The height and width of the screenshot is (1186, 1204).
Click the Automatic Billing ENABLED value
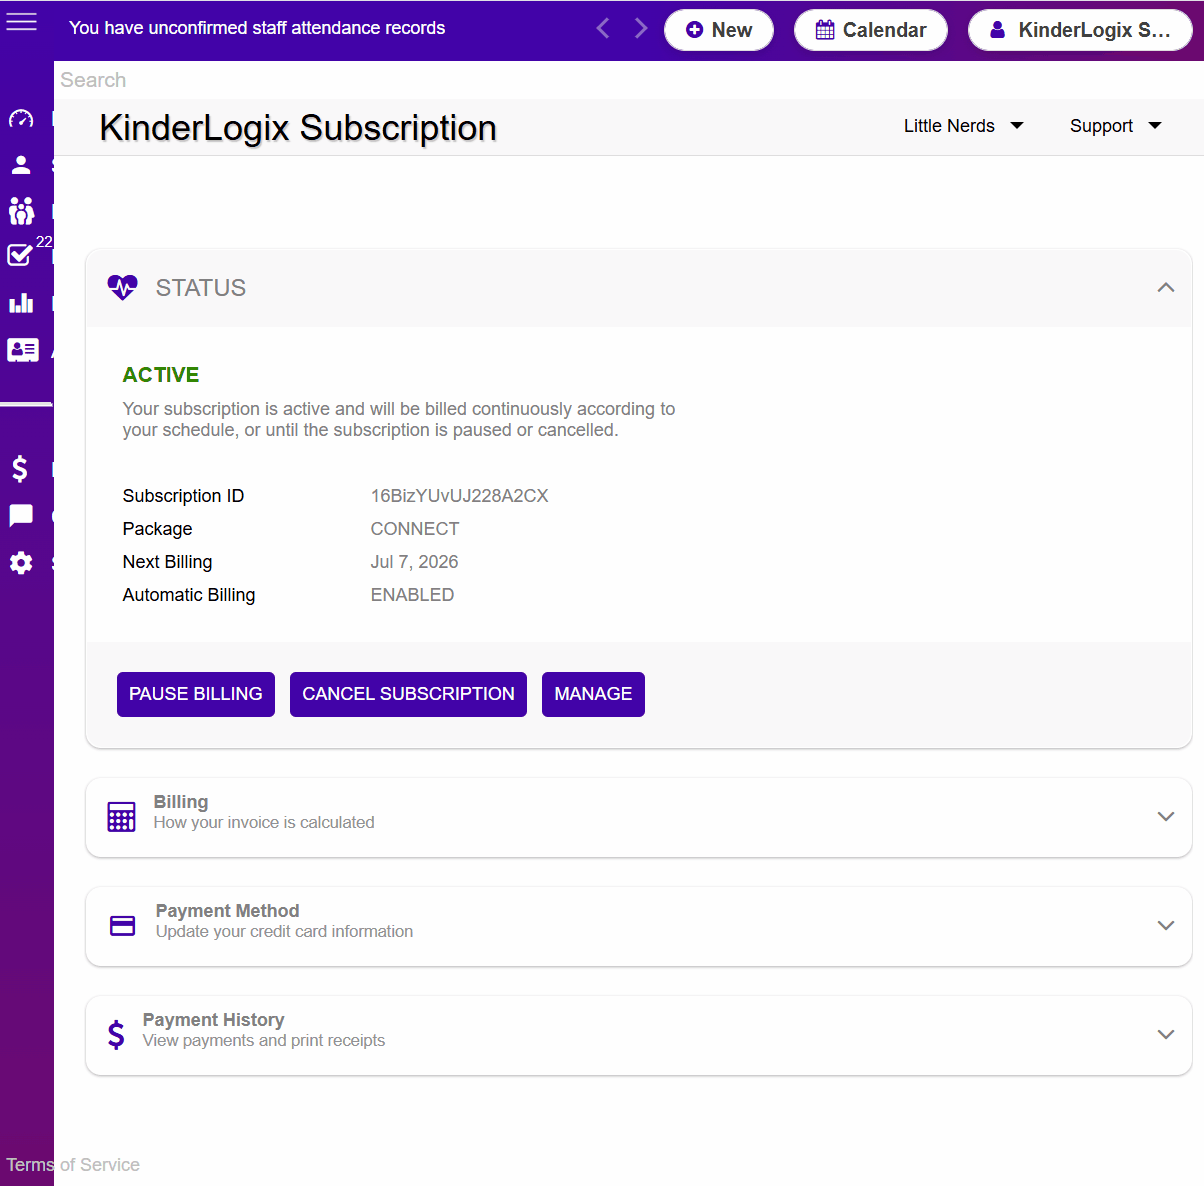pyautogui.click(x=412, y=595)
